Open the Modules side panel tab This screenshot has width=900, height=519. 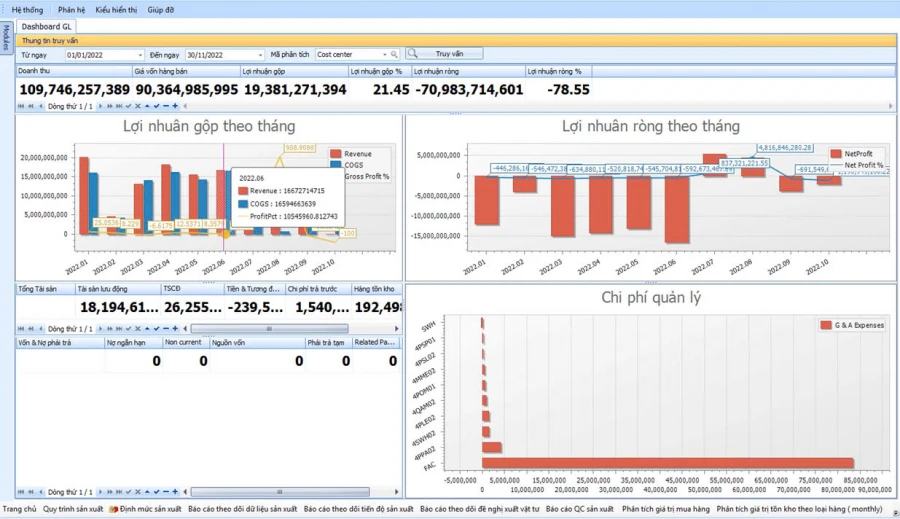[x=6, y=37]
